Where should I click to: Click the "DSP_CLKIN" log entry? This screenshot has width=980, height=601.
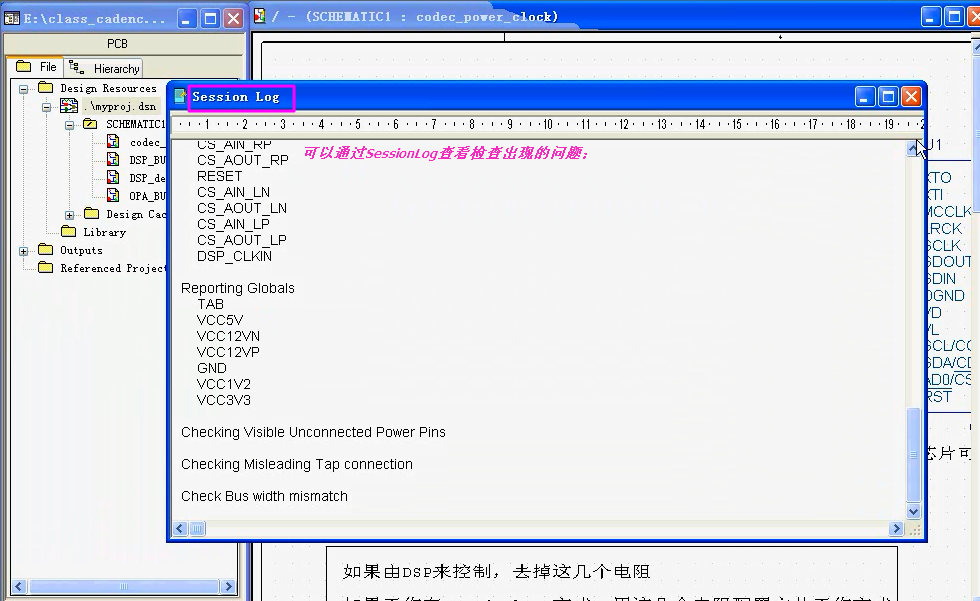point(234,256)
